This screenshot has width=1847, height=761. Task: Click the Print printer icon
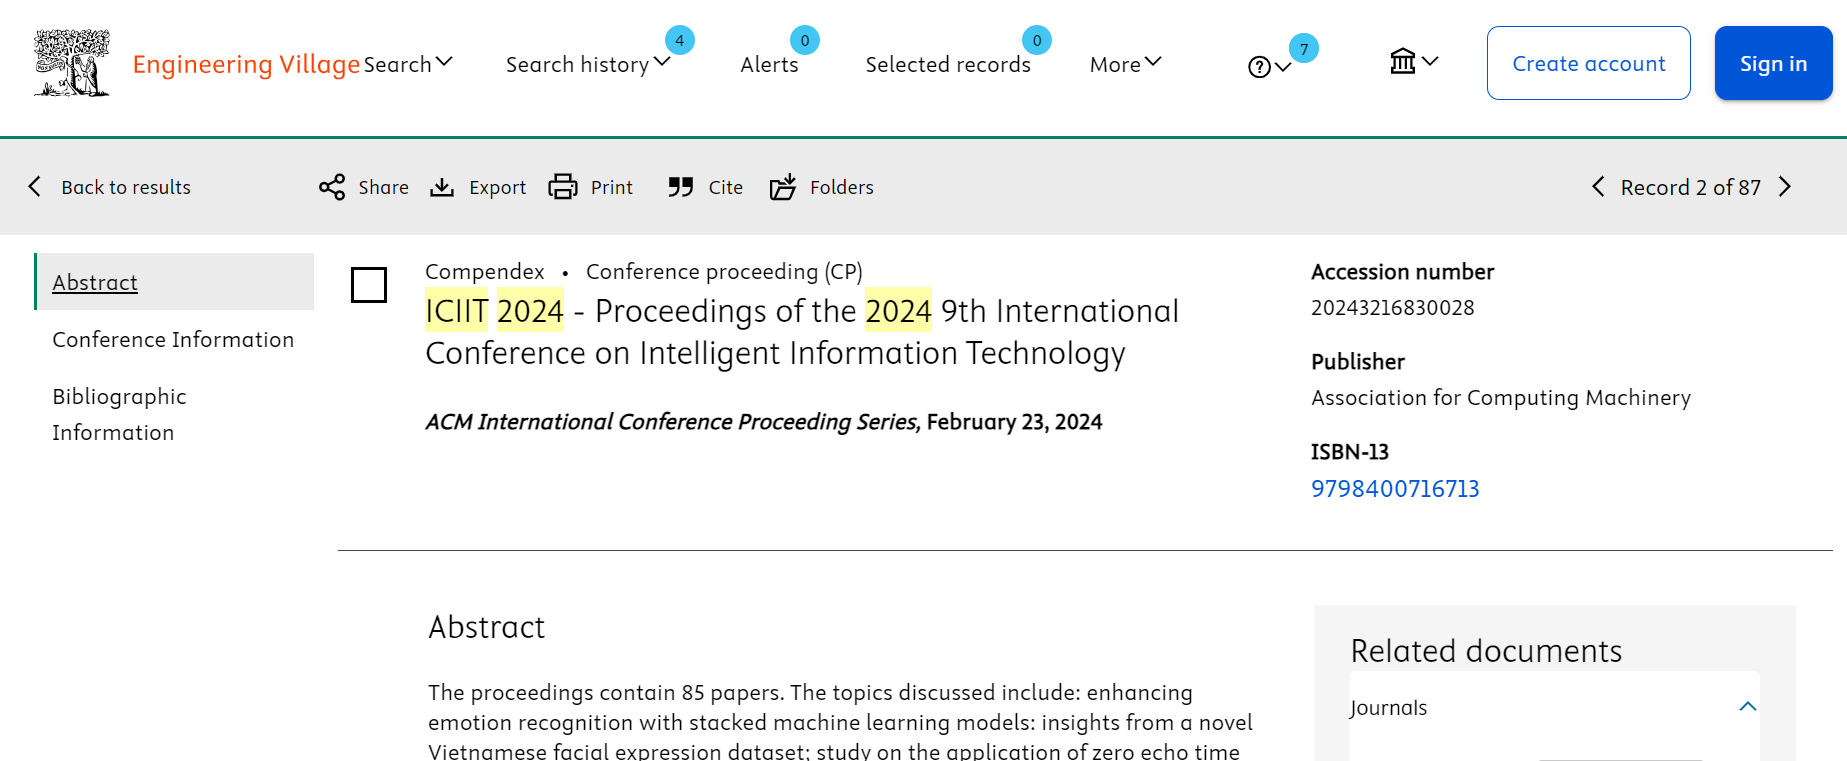[x=563, y=187]
